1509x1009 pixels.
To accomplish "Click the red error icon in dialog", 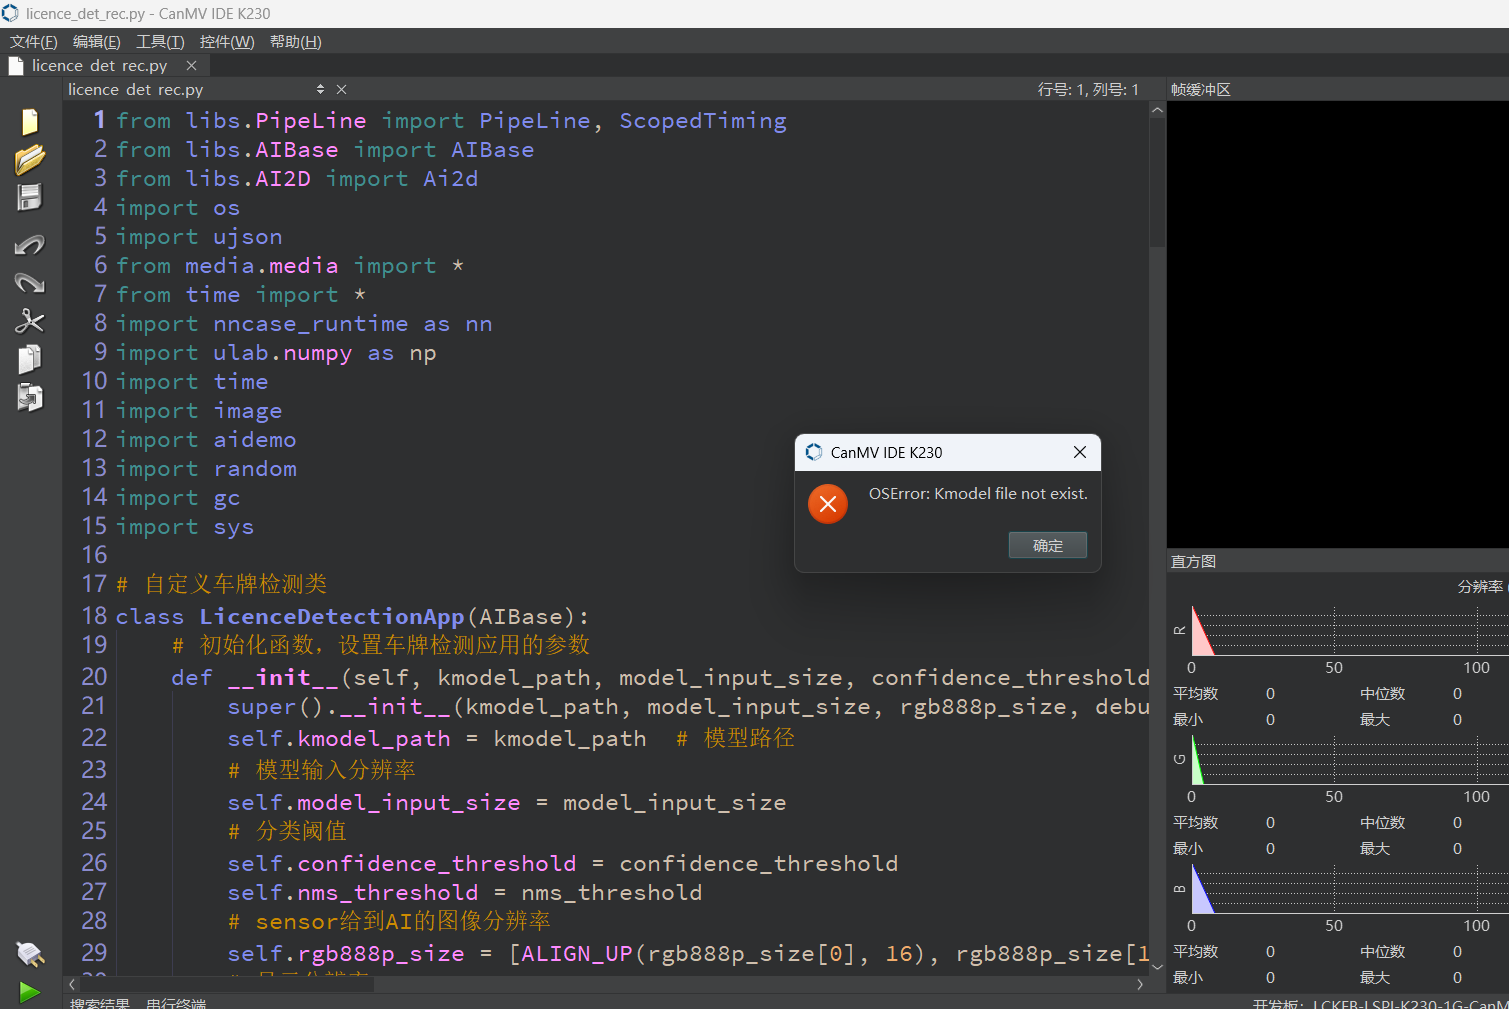I will [x=828, y=504].
